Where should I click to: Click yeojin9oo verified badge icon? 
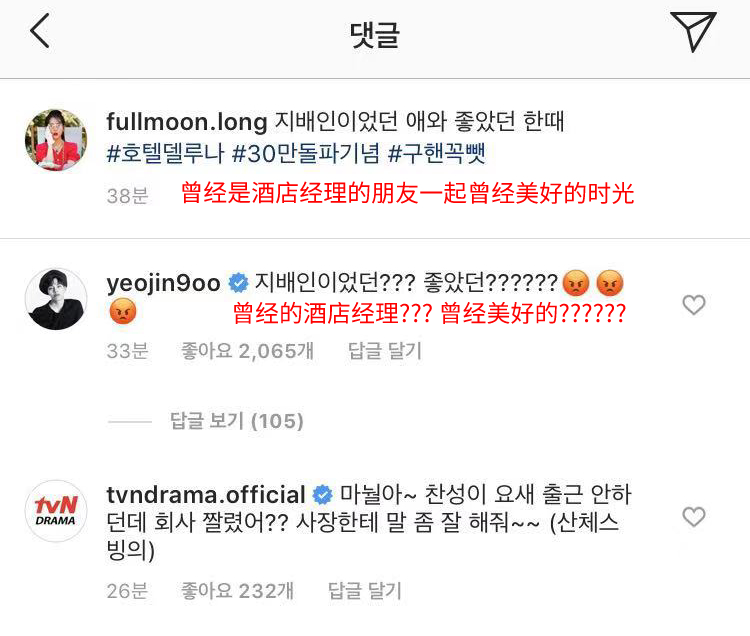238,283
